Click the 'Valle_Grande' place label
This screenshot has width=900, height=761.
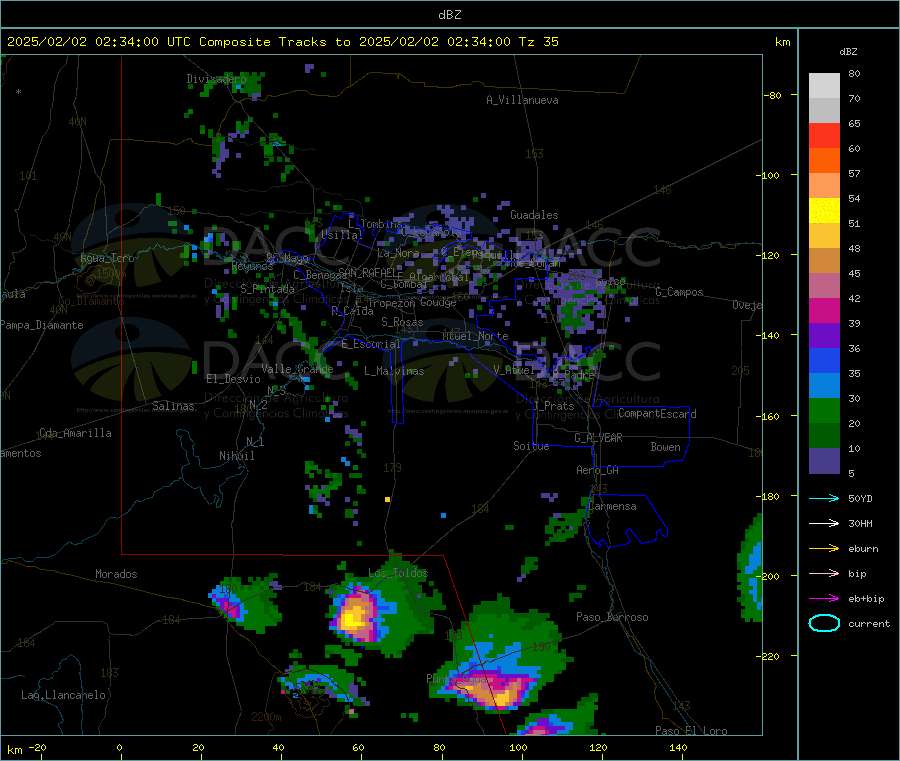[297, 369]
